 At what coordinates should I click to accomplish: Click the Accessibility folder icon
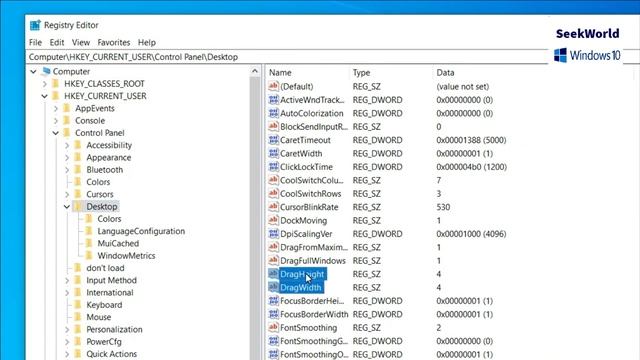[78, 145]
